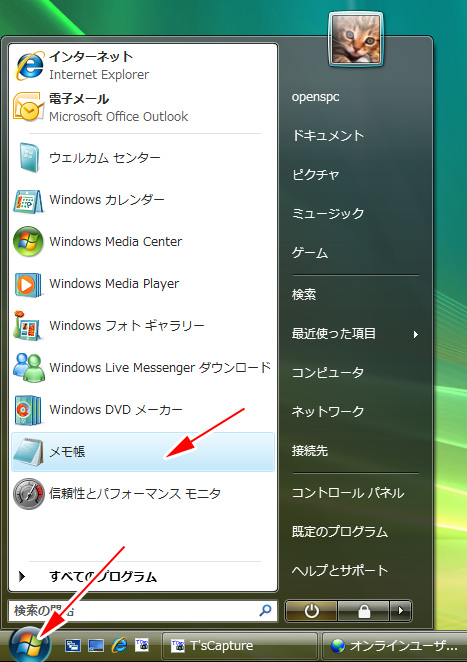467x662 pixels.
Task: Launch Windows Media Center
Action: point(143,241)
